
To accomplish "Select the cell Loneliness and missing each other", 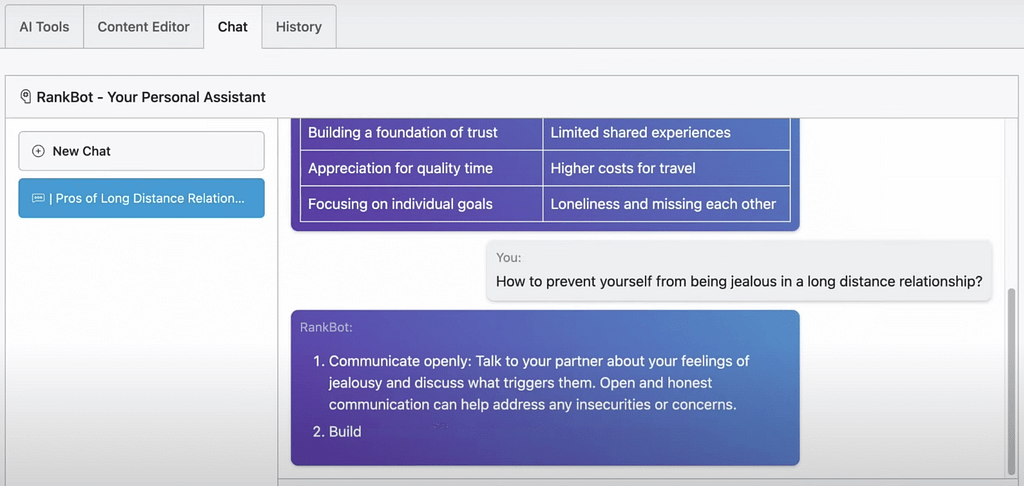I will point(666,204).
